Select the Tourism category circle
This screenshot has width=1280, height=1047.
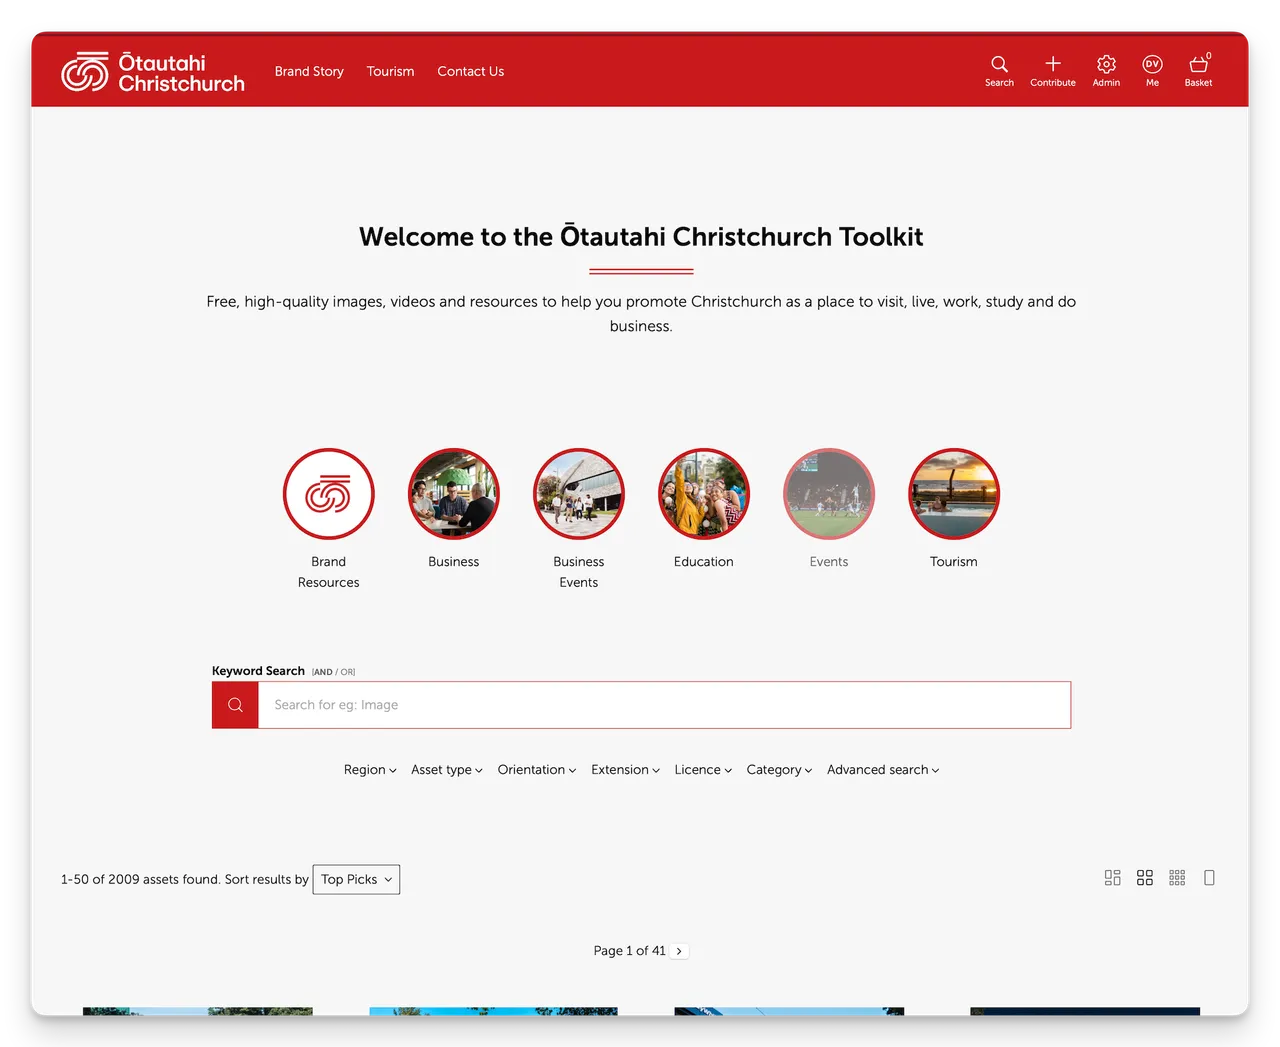click(x=954, y=494)
